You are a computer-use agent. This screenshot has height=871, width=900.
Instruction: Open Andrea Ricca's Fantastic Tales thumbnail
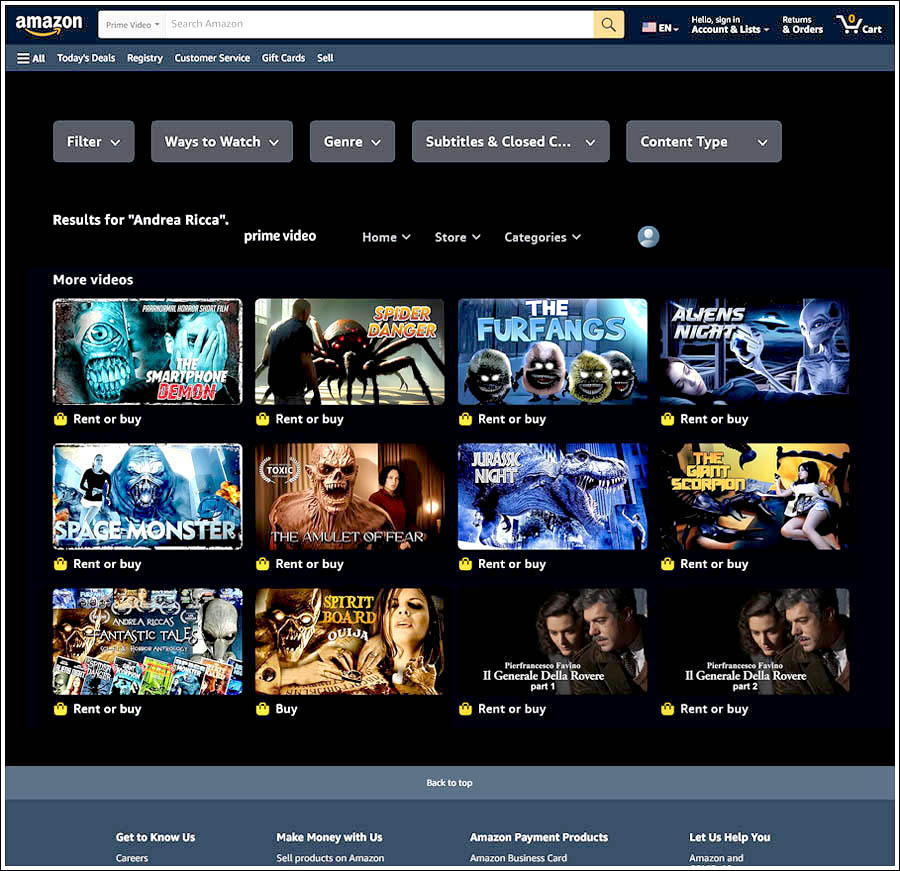click(148, 641)
